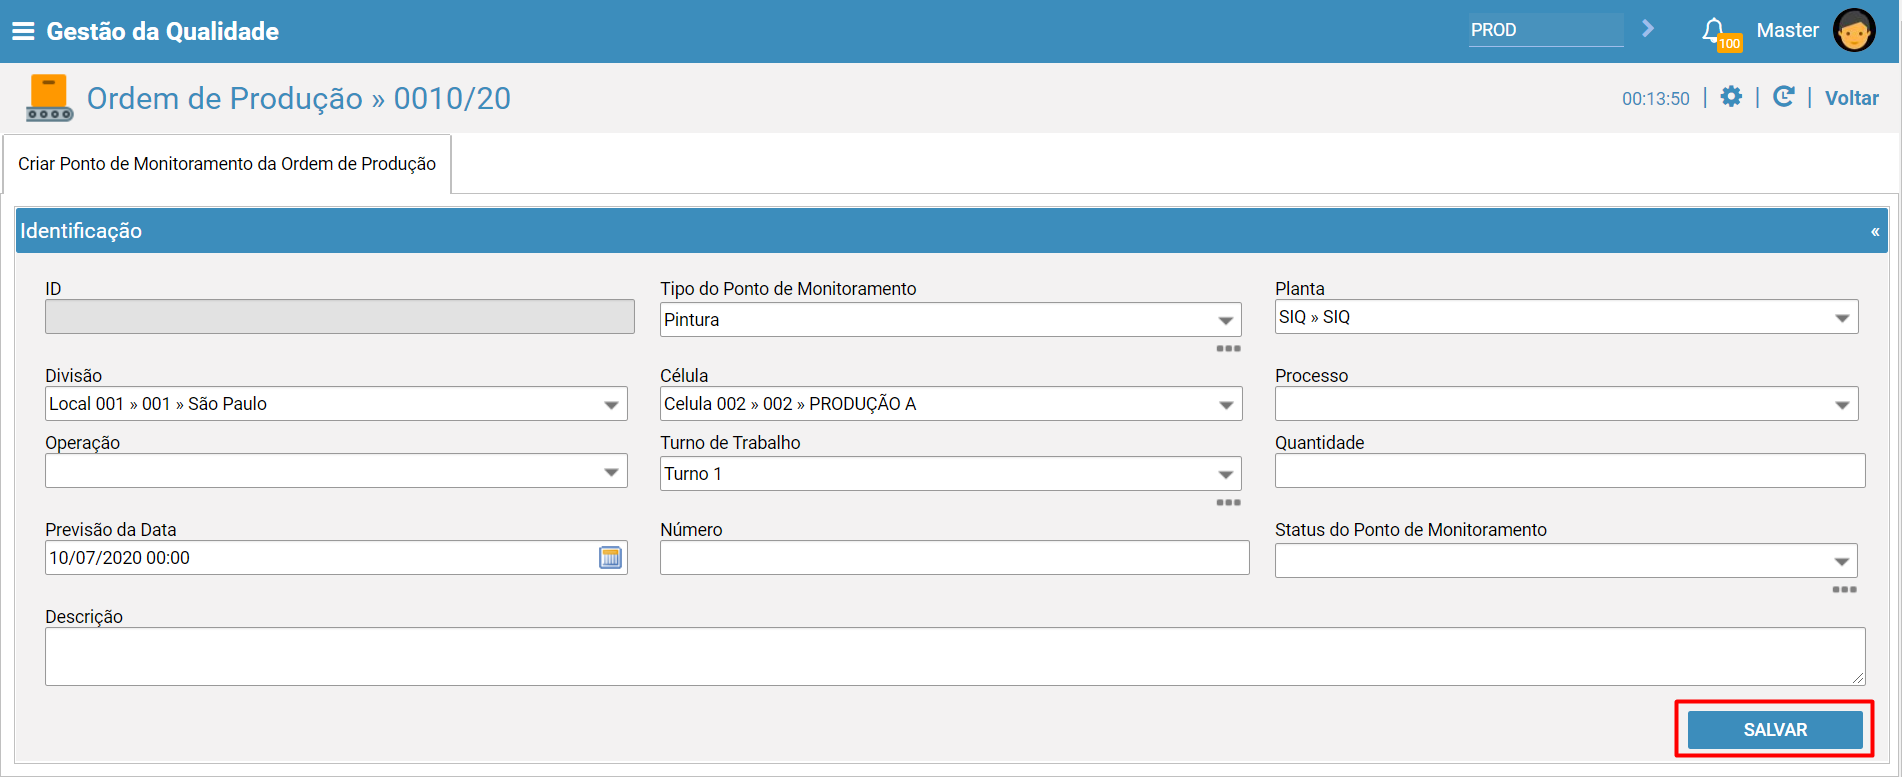
Task: Click the Master user avatar
Action: coord(1854,30)
